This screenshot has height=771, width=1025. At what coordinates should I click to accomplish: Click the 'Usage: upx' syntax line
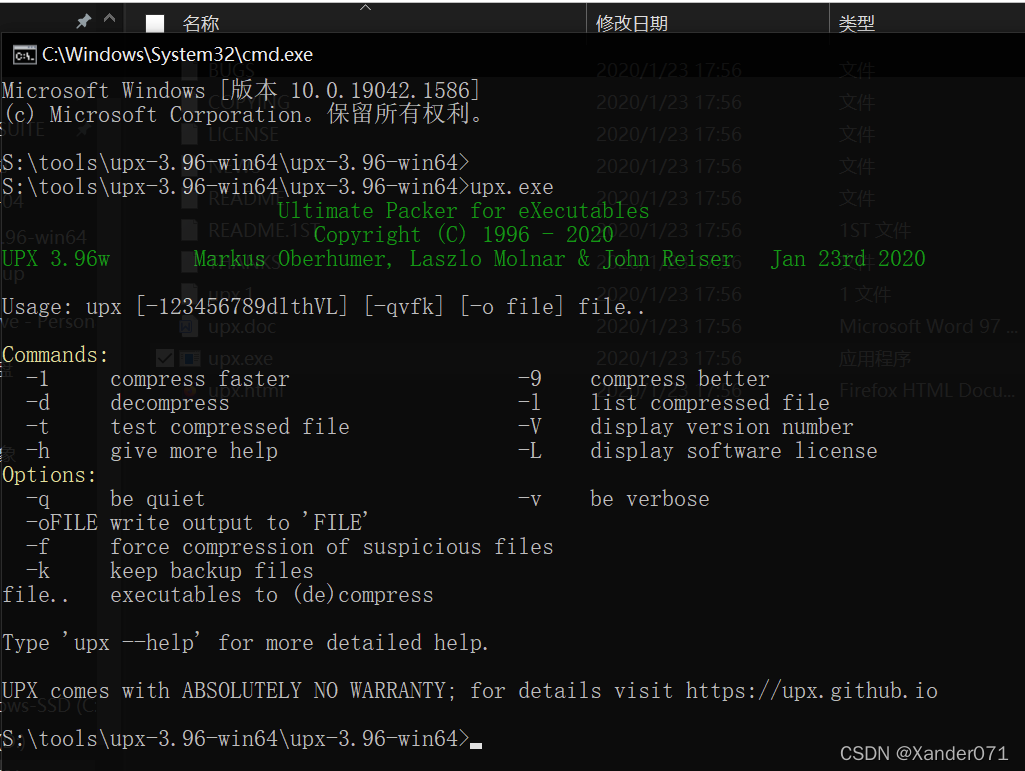[323, 307]
